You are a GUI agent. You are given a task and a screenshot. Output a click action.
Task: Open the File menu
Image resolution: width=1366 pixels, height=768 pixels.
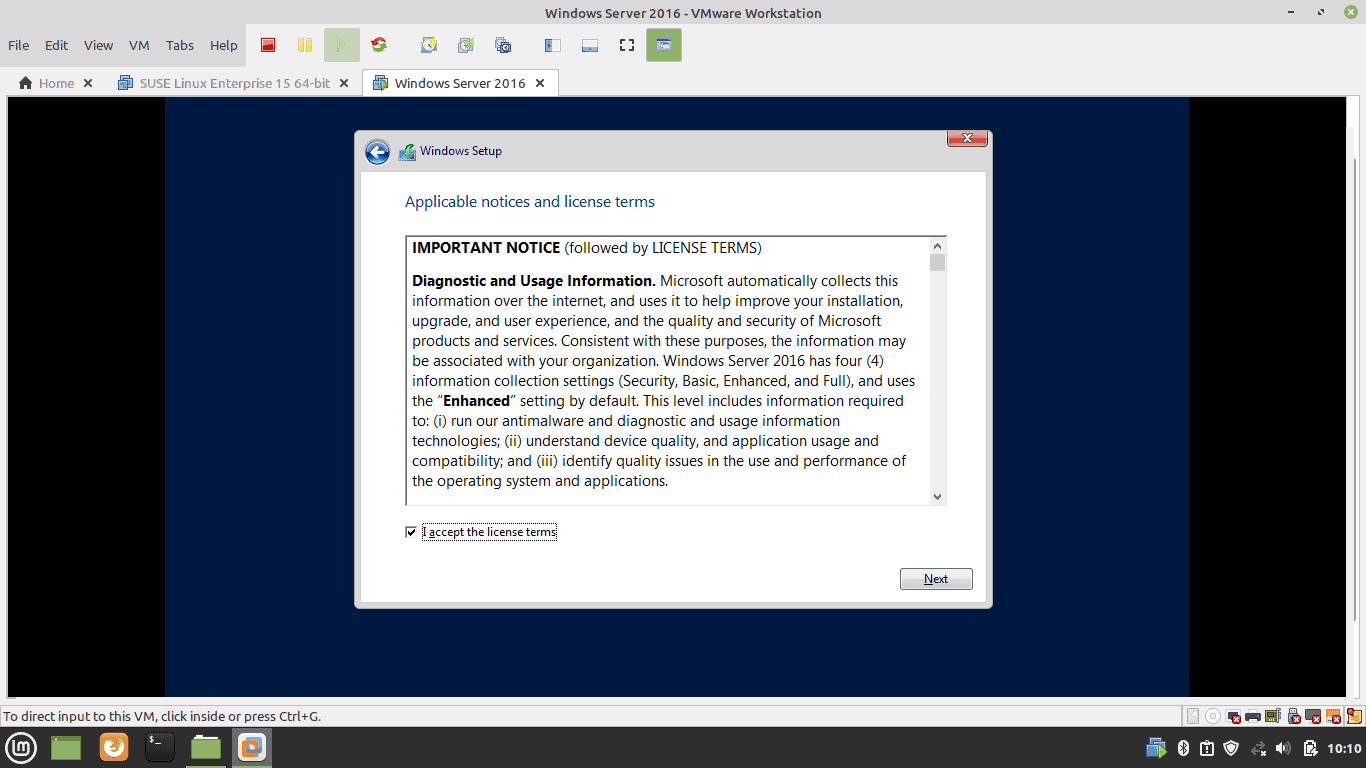click(x=19, y=45)
